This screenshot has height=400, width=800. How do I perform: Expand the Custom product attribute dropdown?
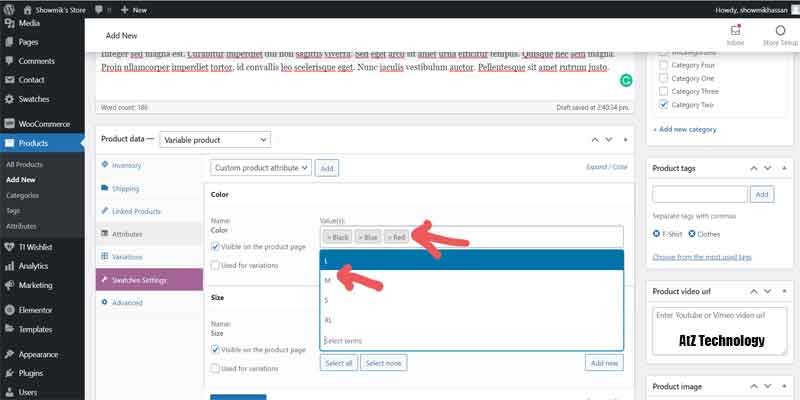click(261, 168)
